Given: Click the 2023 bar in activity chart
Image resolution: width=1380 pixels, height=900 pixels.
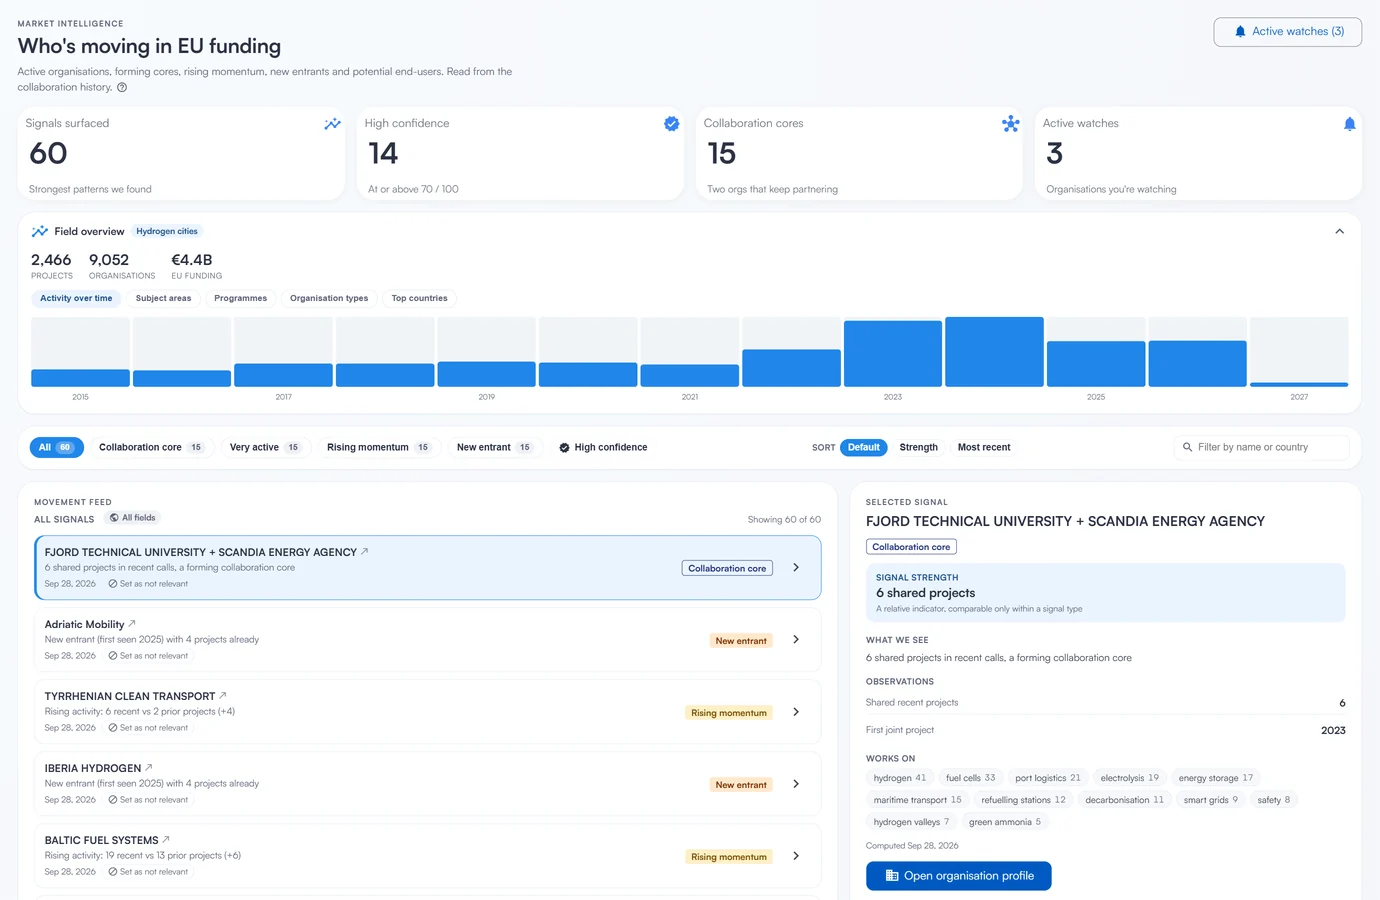Looking at the screenshot, I should click(x=893, y=353).
